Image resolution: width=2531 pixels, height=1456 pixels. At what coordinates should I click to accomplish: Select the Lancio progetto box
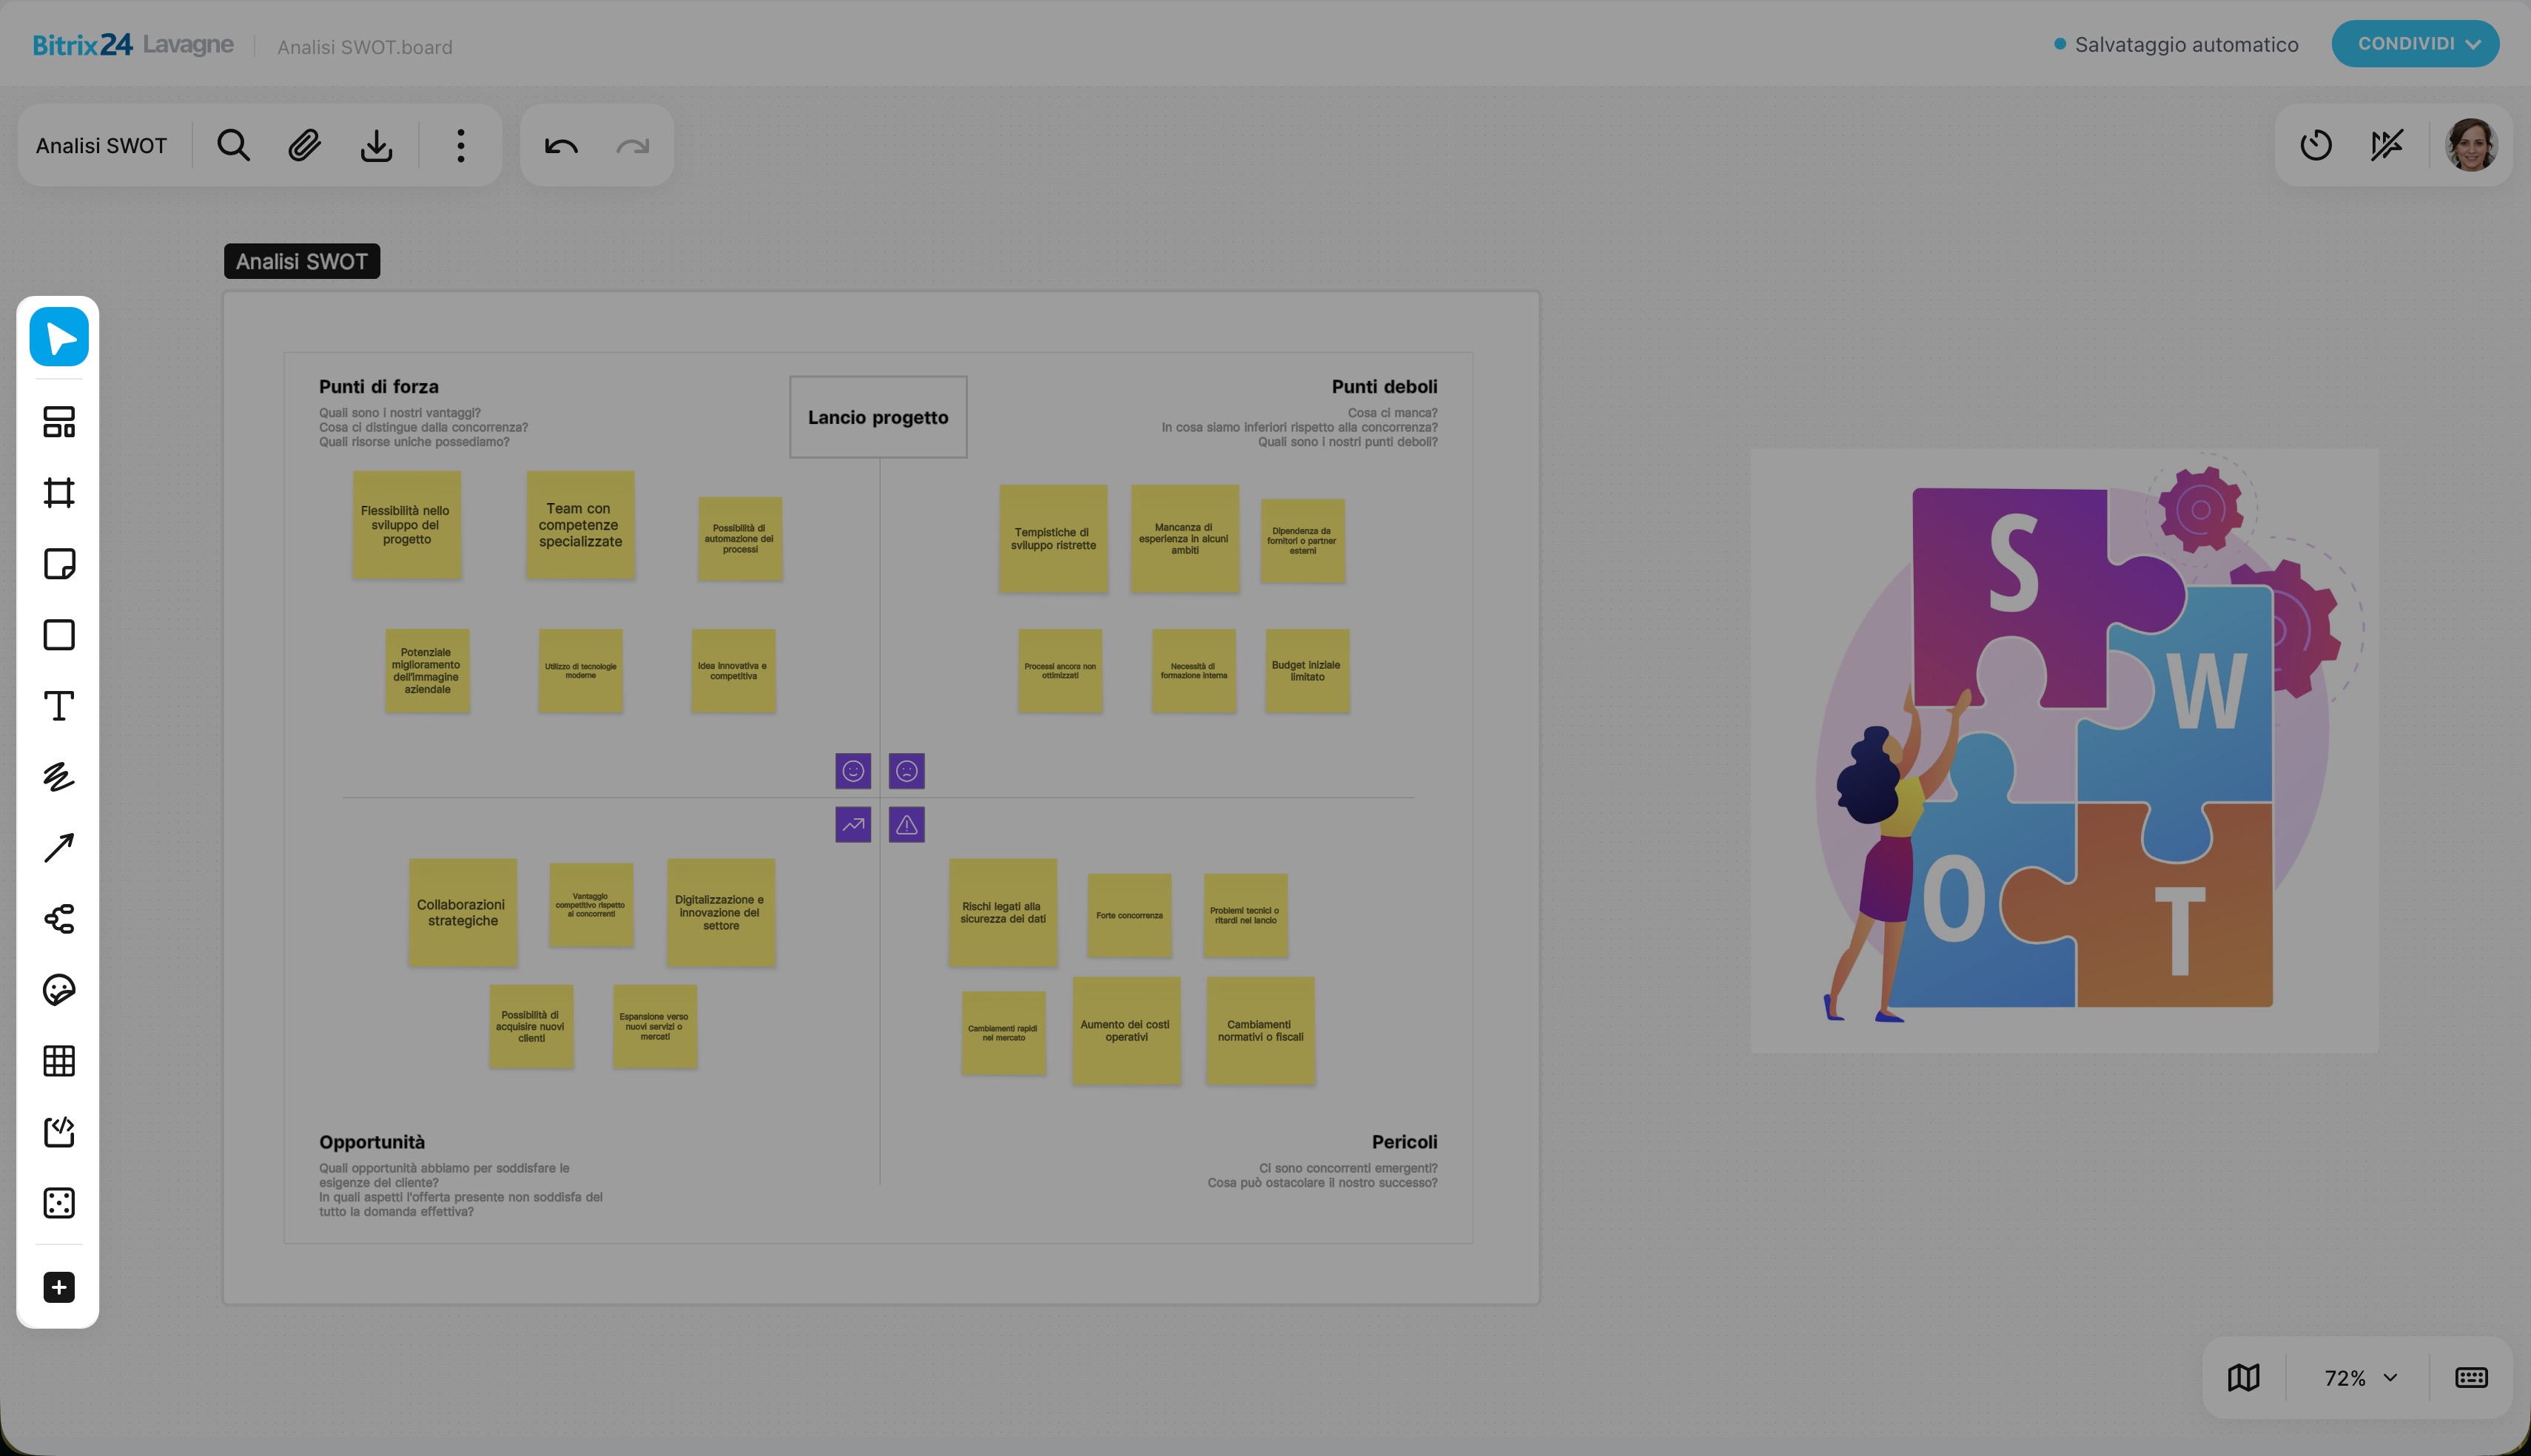[878, 417]
